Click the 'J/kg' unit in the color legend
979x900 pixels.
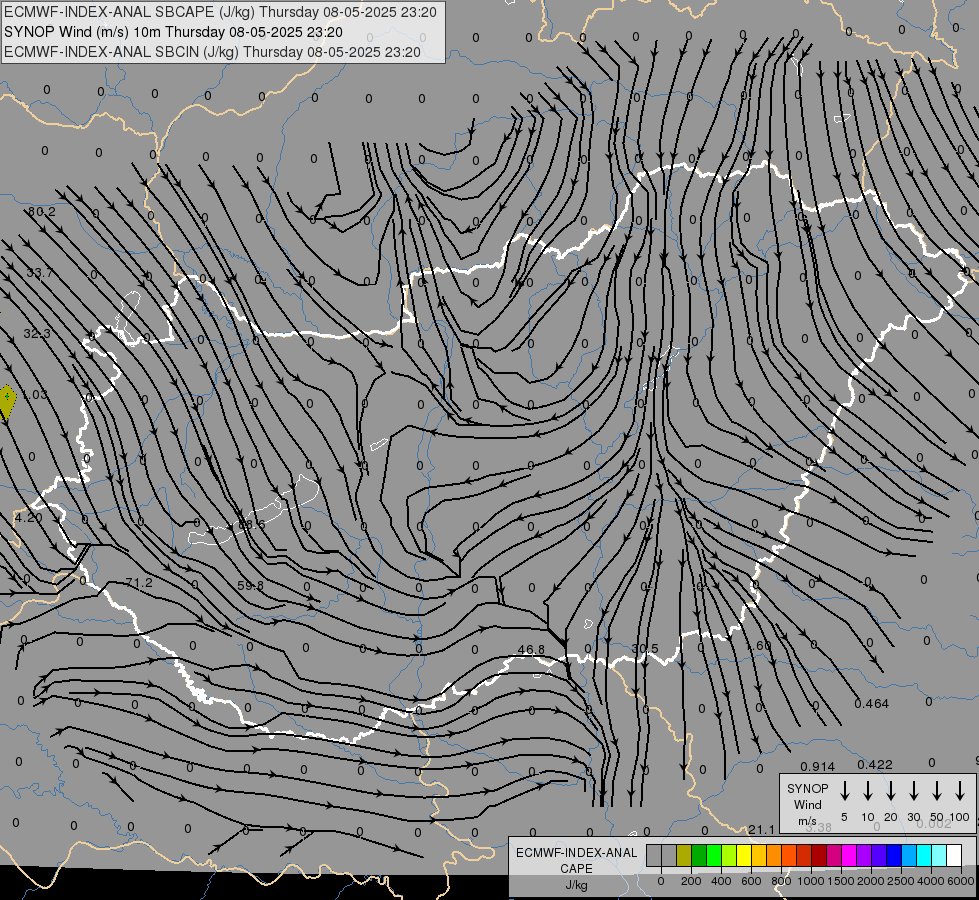576,885
